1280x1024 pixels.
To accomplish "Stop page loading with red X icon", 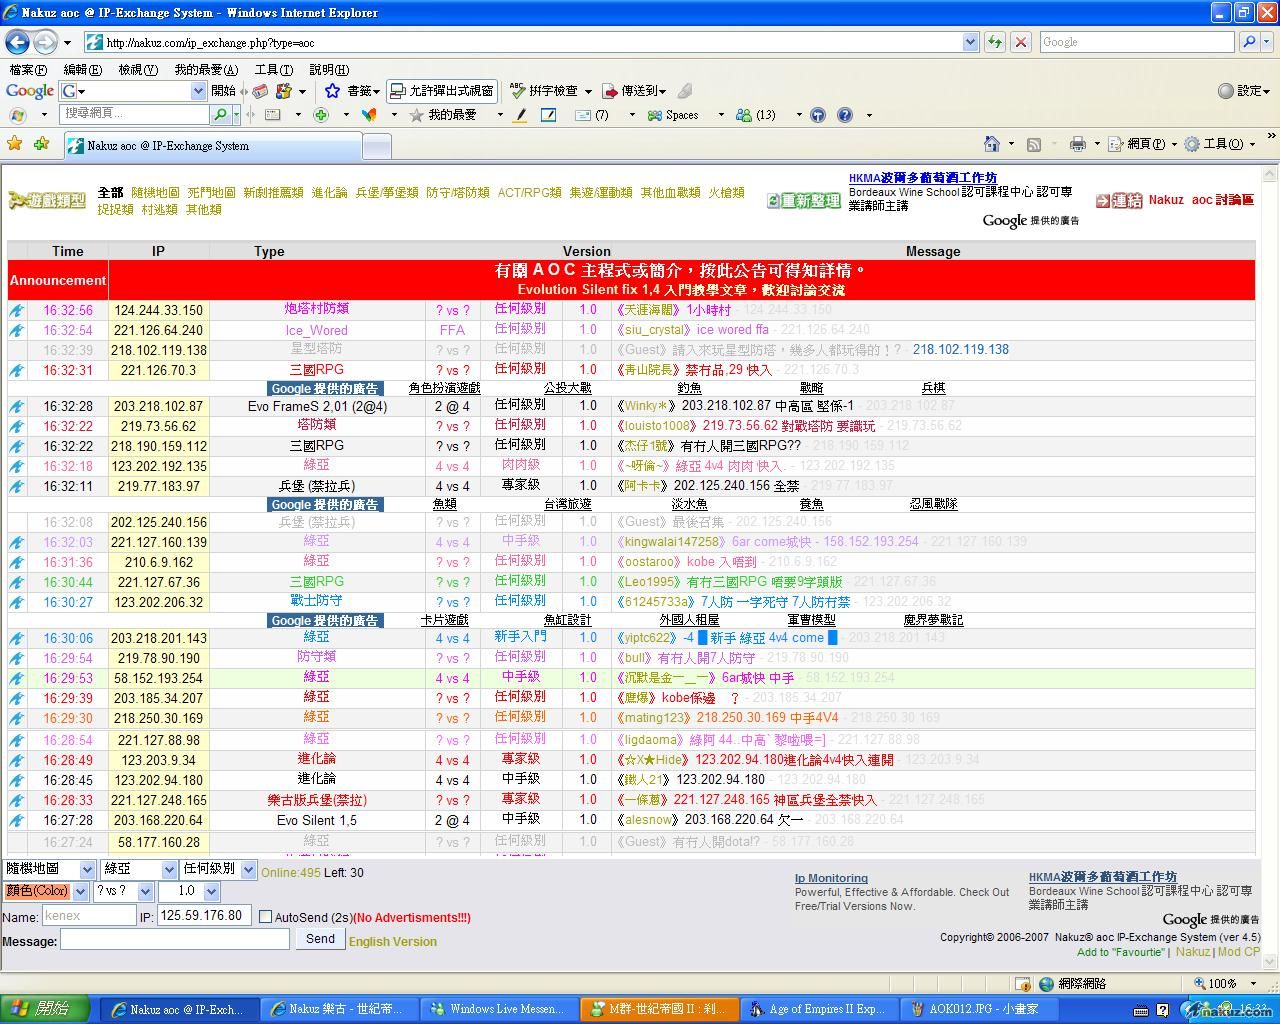I will 1021,42.
